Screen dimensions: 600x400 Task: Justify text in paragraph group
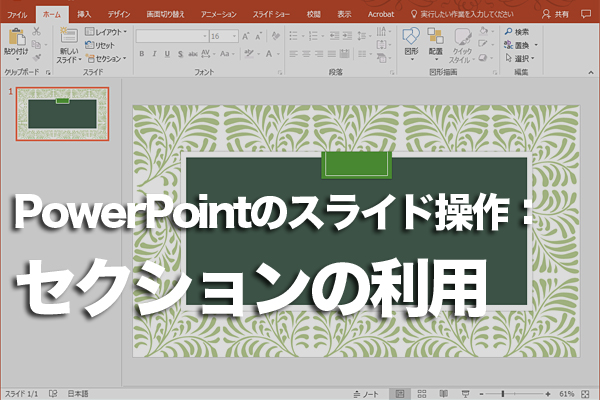click(x=332, y=54)
